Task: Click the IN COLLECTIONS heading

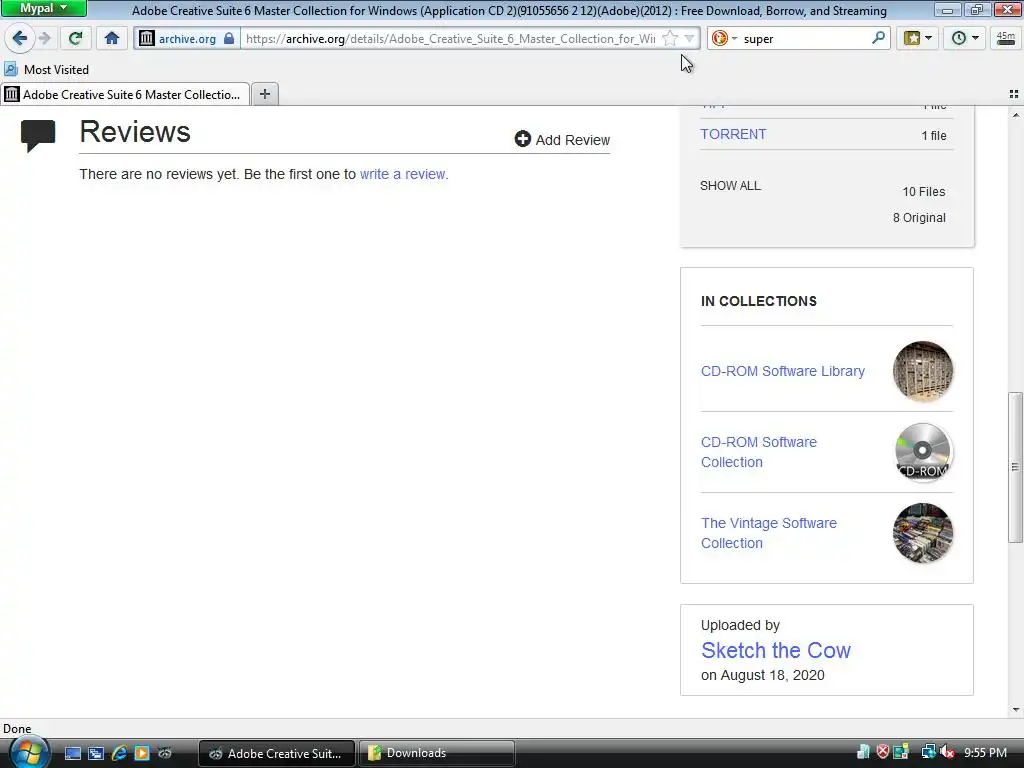Action: pos(758,301)
